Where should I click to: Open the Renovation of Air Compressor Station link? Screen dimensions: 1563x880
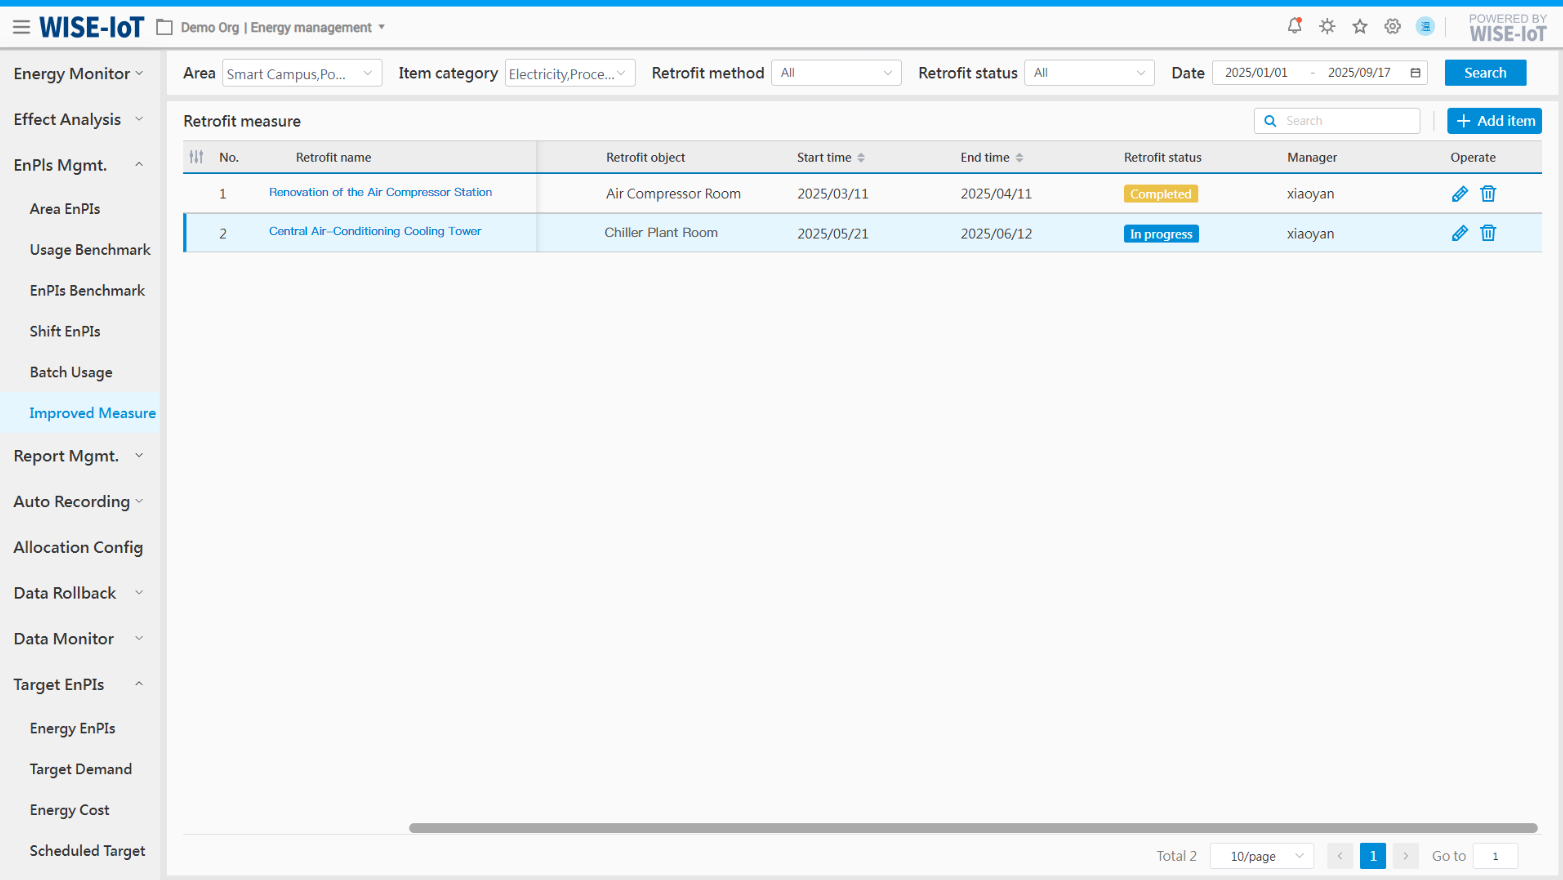[380, 192]
